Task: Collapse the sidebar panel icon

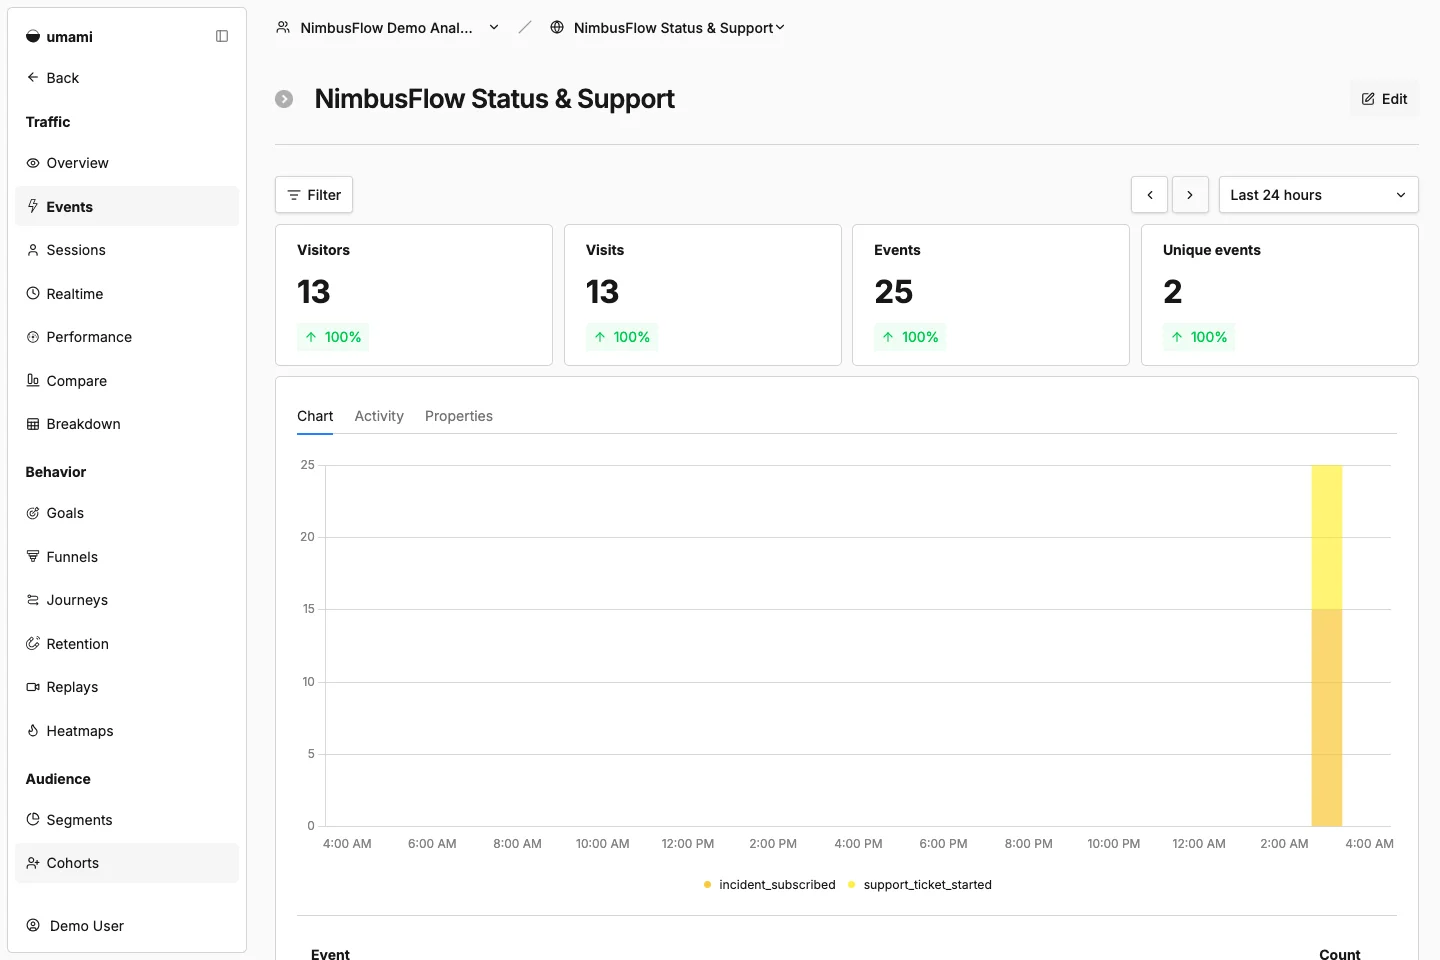Action: [222, 36]
